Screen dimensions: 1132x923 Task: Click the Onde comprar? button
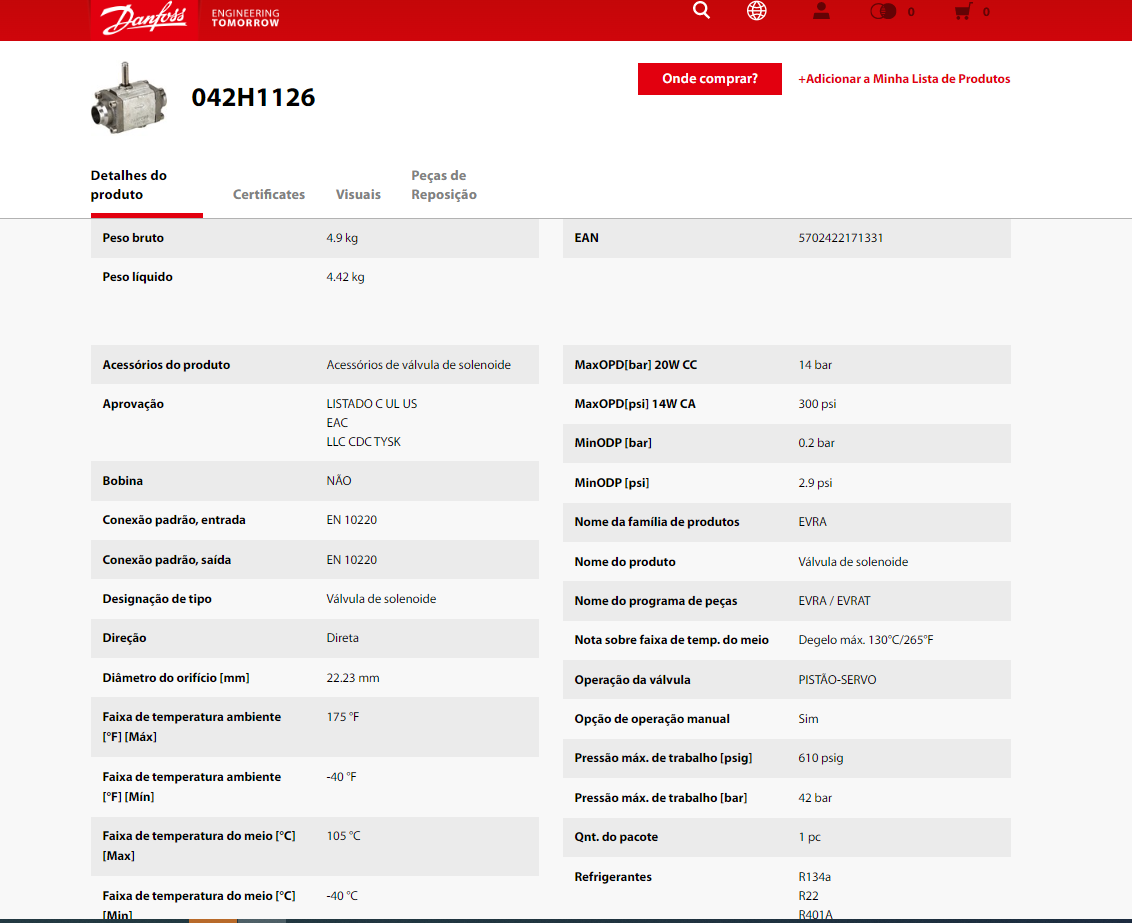point(710,79)
